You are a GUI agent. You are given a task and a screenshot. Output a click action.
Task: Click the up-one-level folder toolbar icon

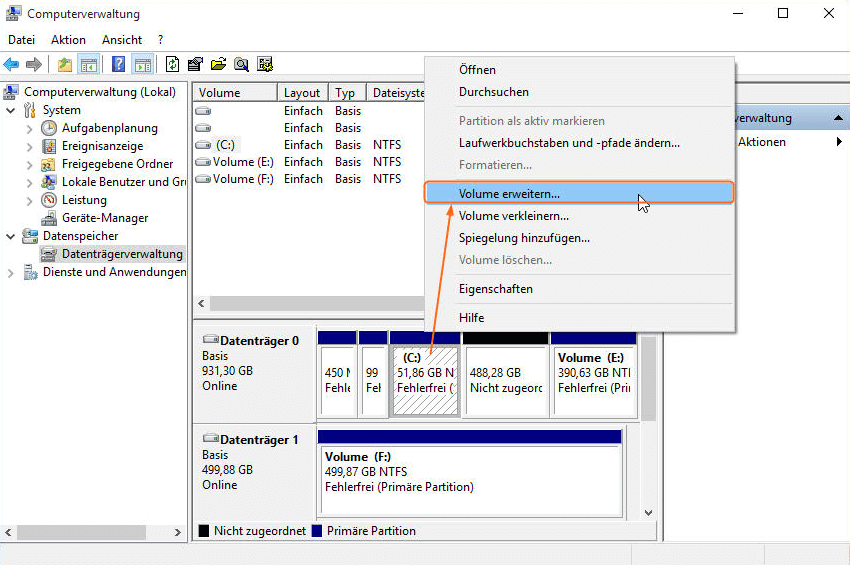pyautogui.click(x=65, y=64)
